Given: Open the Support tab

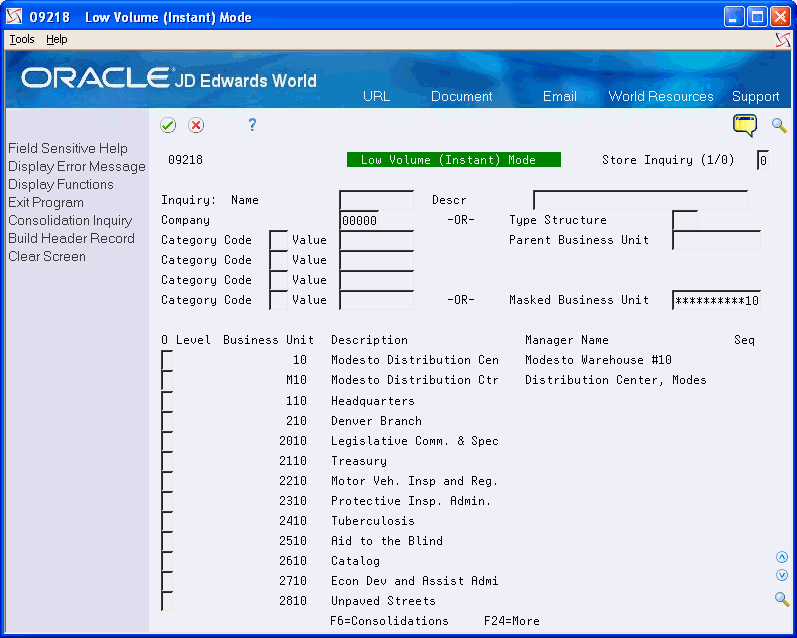Looking at the screenshot, I should tap(755, 96).
